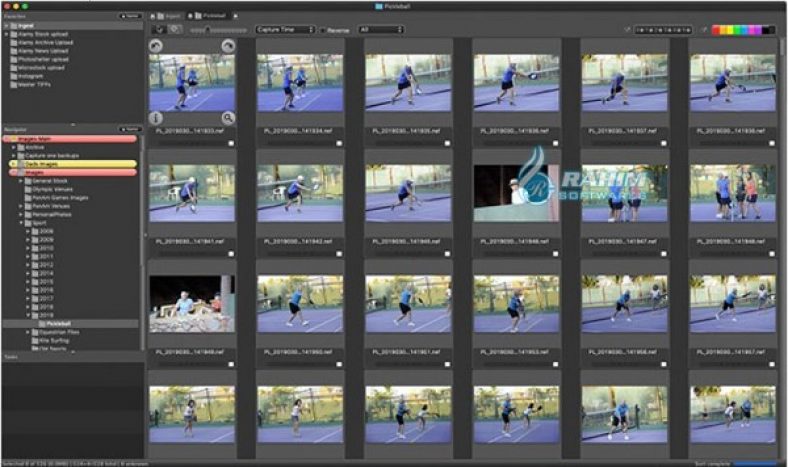Toggle the Reverse sort checkbox

click(x=322, y=30)
